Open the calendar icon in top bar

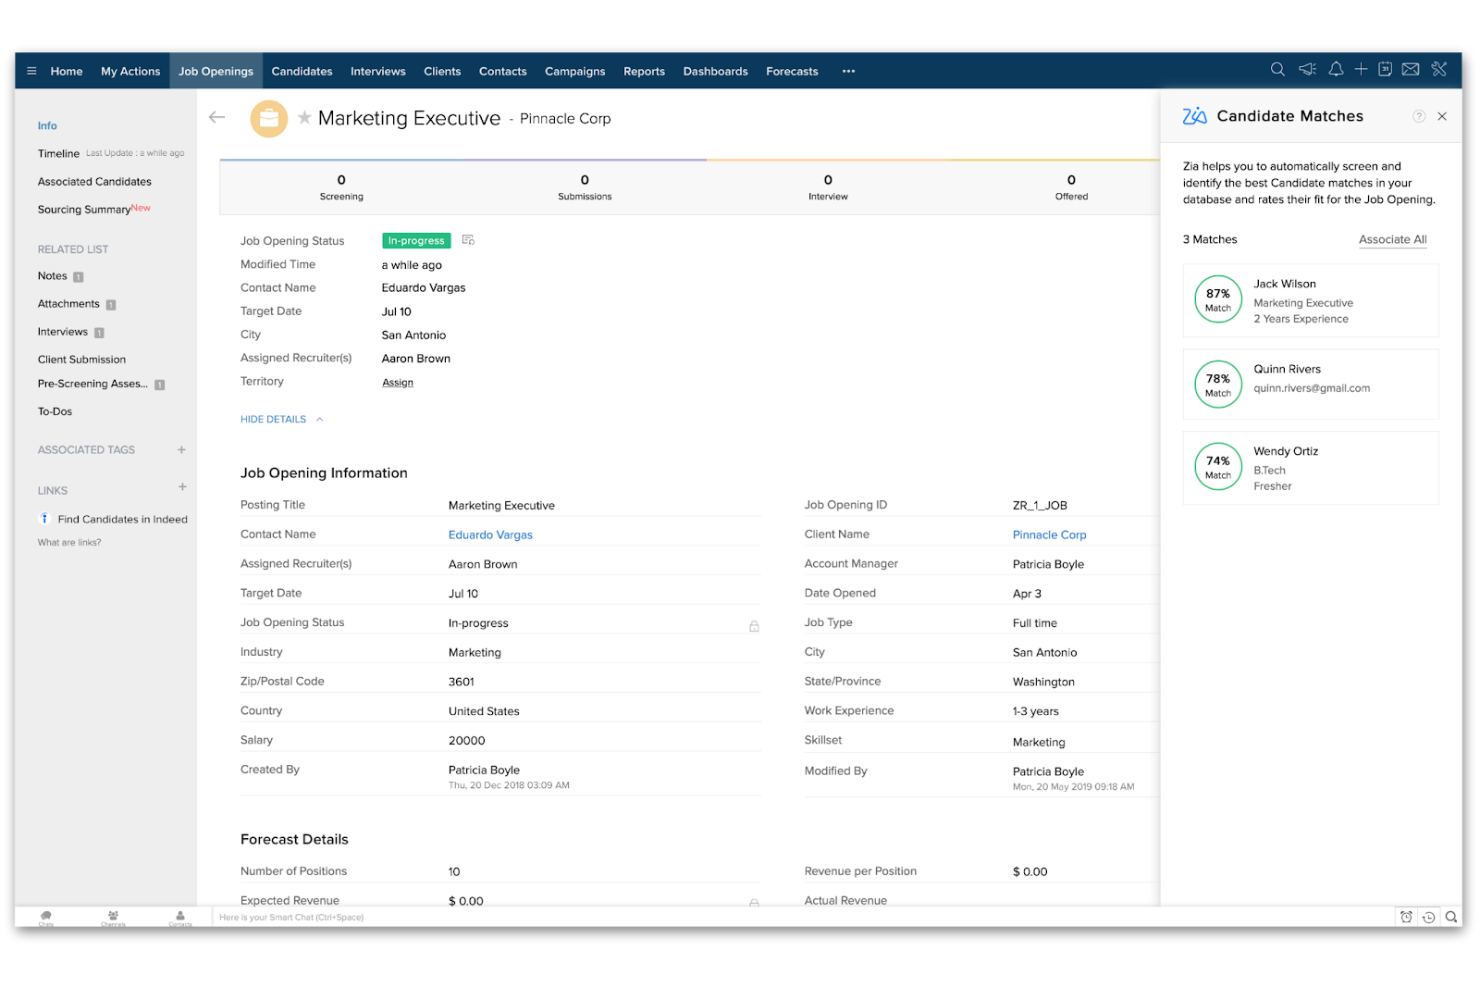click(x=1385, y=70)
